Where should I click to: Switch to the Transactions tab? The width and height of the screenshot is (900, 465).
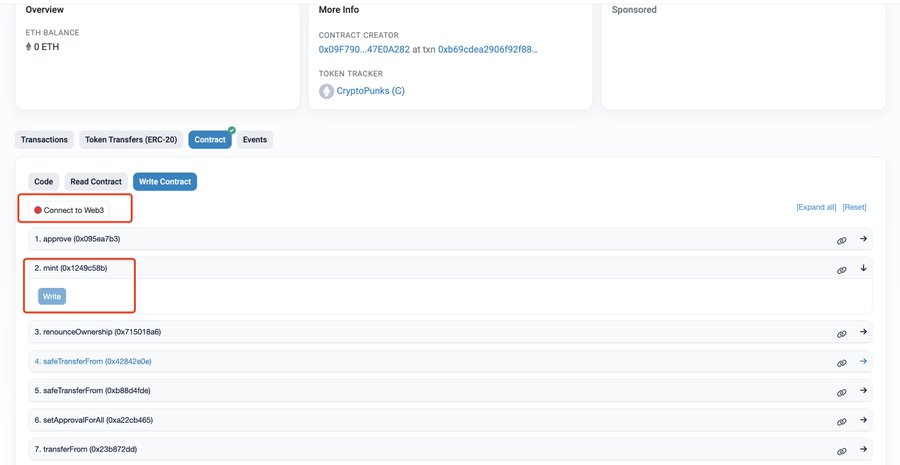point(45,140)
